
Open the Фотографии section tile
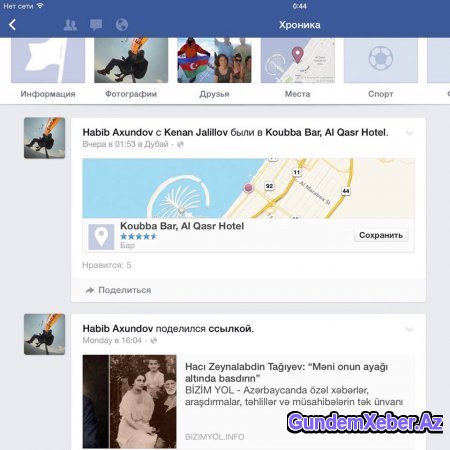(131, 60)
